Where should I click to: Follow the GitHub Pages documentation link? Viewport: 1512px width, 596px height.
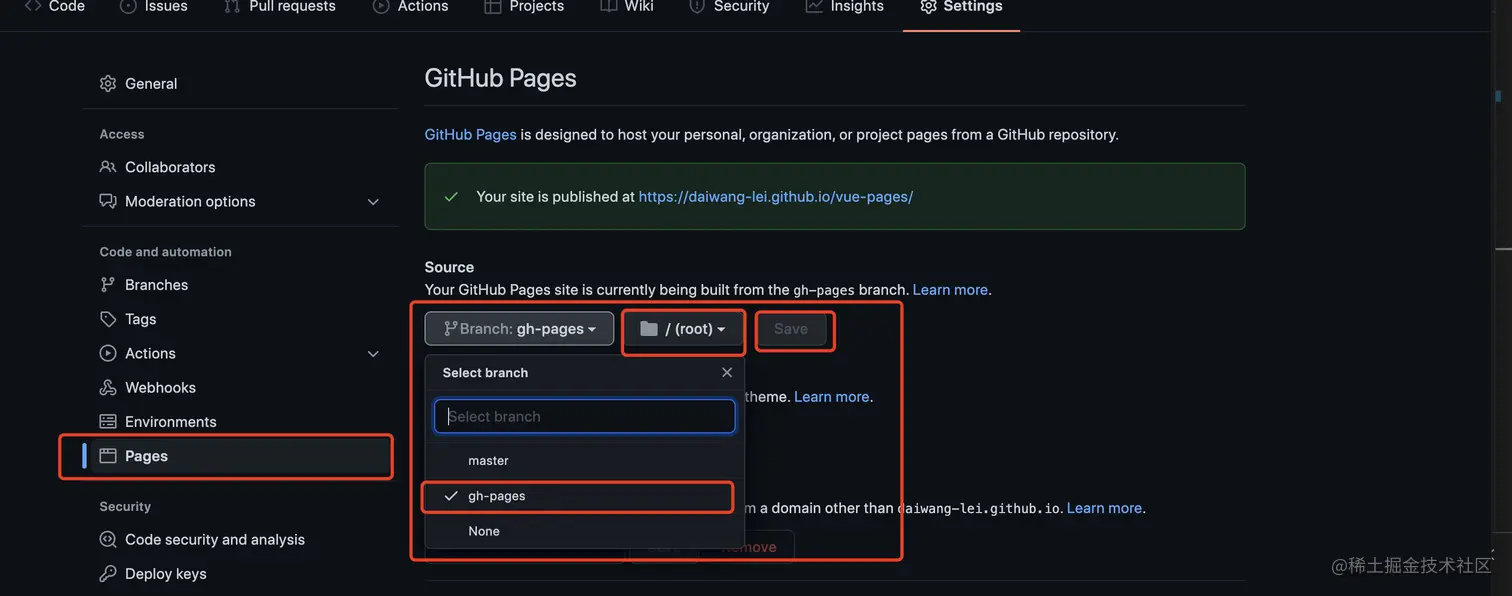coord(470,134)
